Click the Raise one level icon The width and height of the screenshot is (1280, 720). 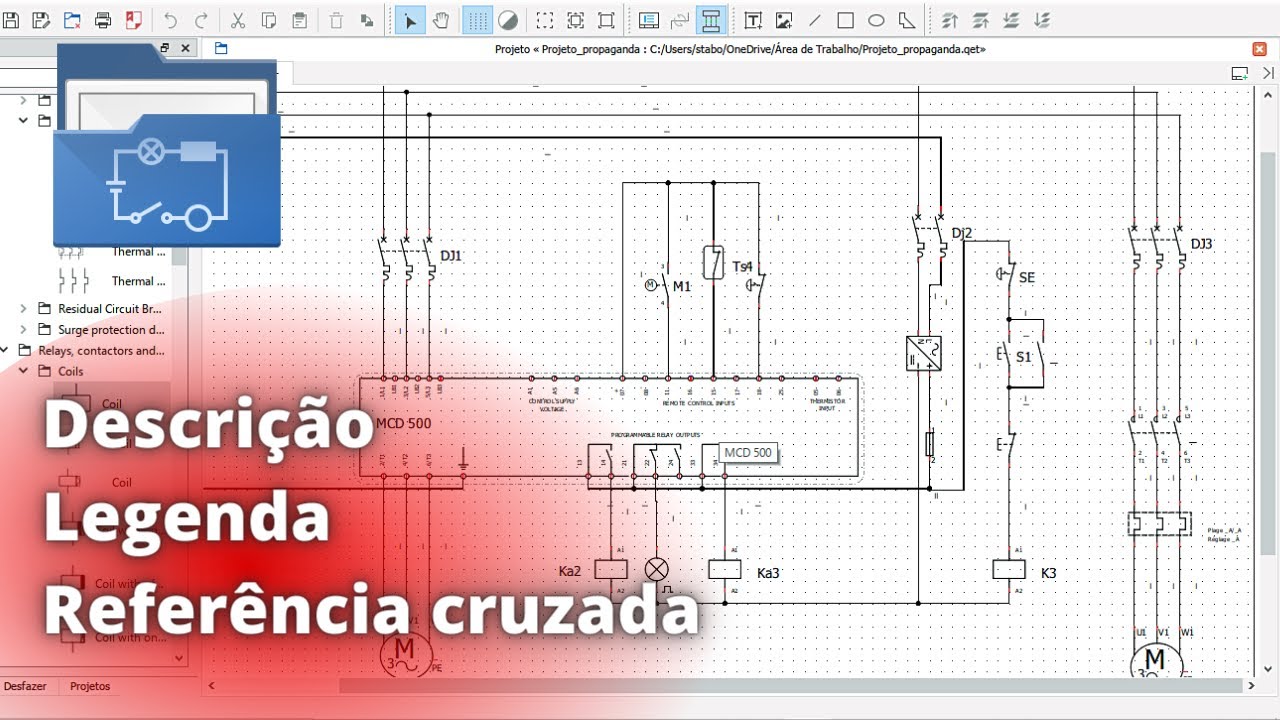tap(981, 20)
